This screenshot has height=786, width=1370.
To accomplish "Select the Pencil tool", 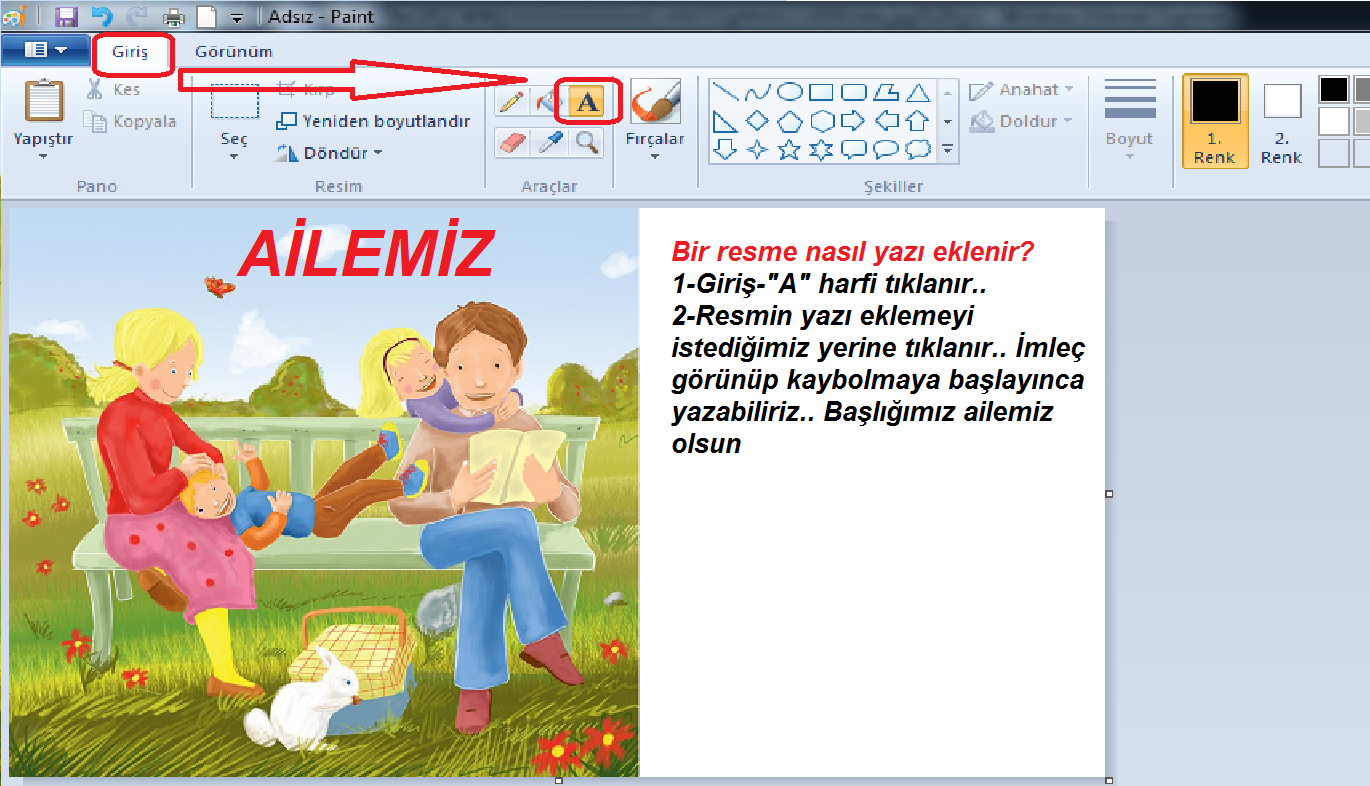I will [511, 101].
